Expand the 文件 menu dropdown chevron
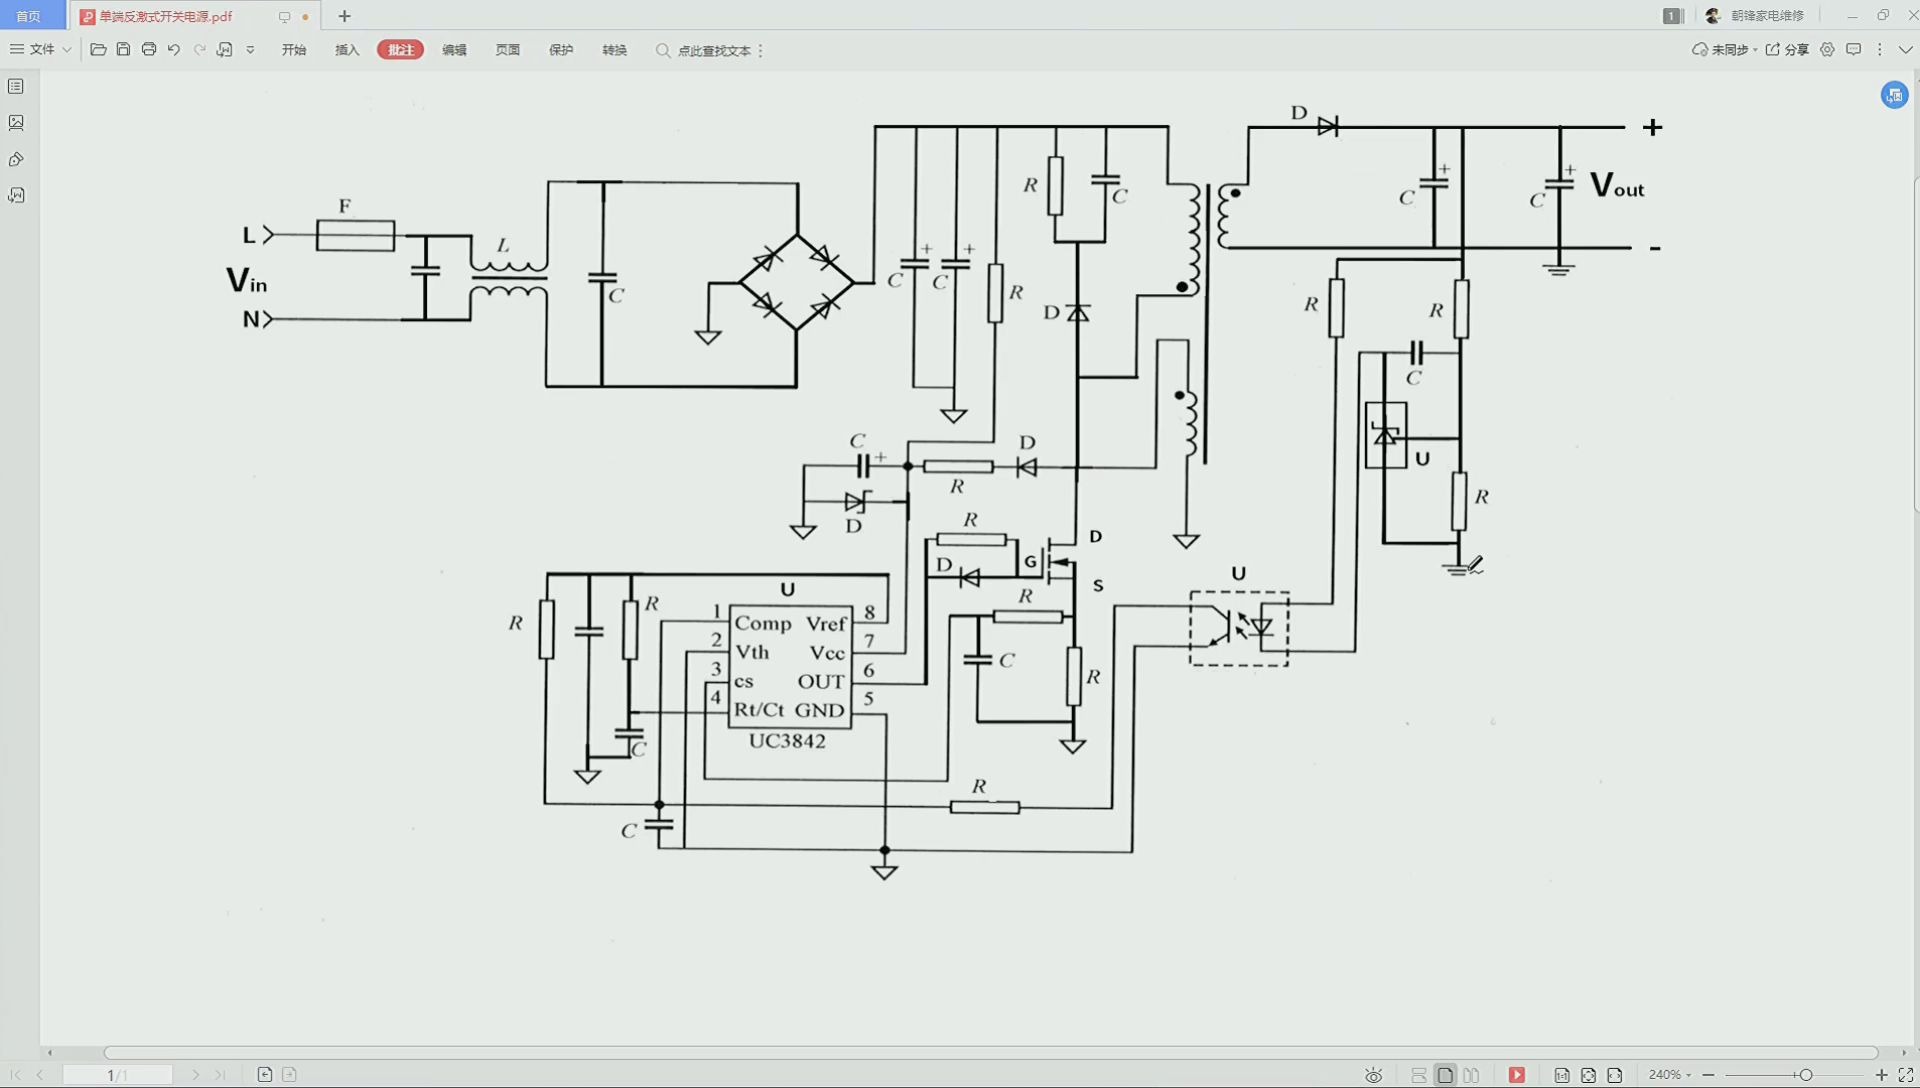1920x1088 pixels. pyautogui.click(x=67, y=50)
